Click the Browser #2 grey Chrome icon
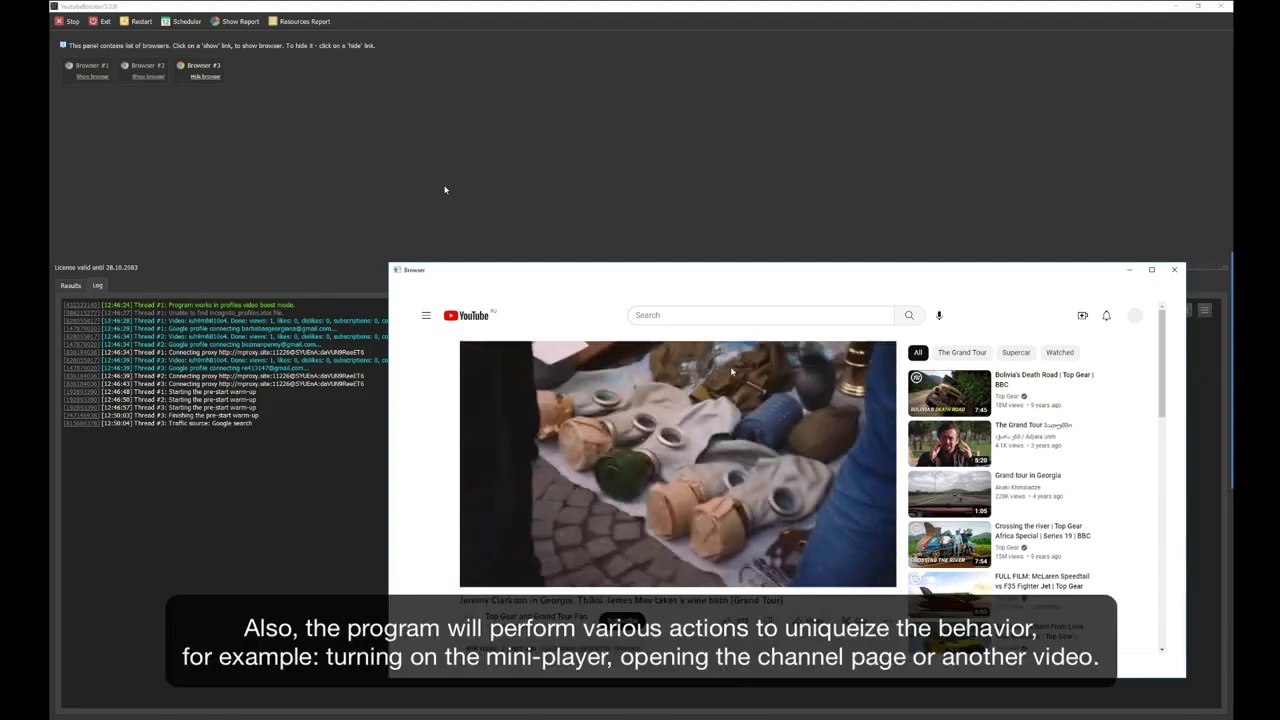This screenshot has width=1280, height=720. (x=125, y=65)
